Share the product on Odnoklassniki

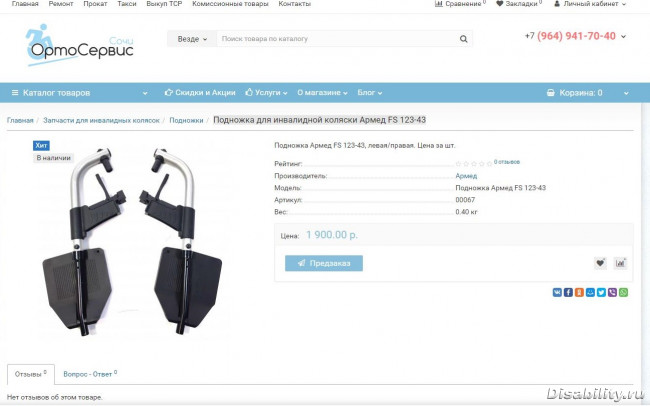(x=579, y=292)
